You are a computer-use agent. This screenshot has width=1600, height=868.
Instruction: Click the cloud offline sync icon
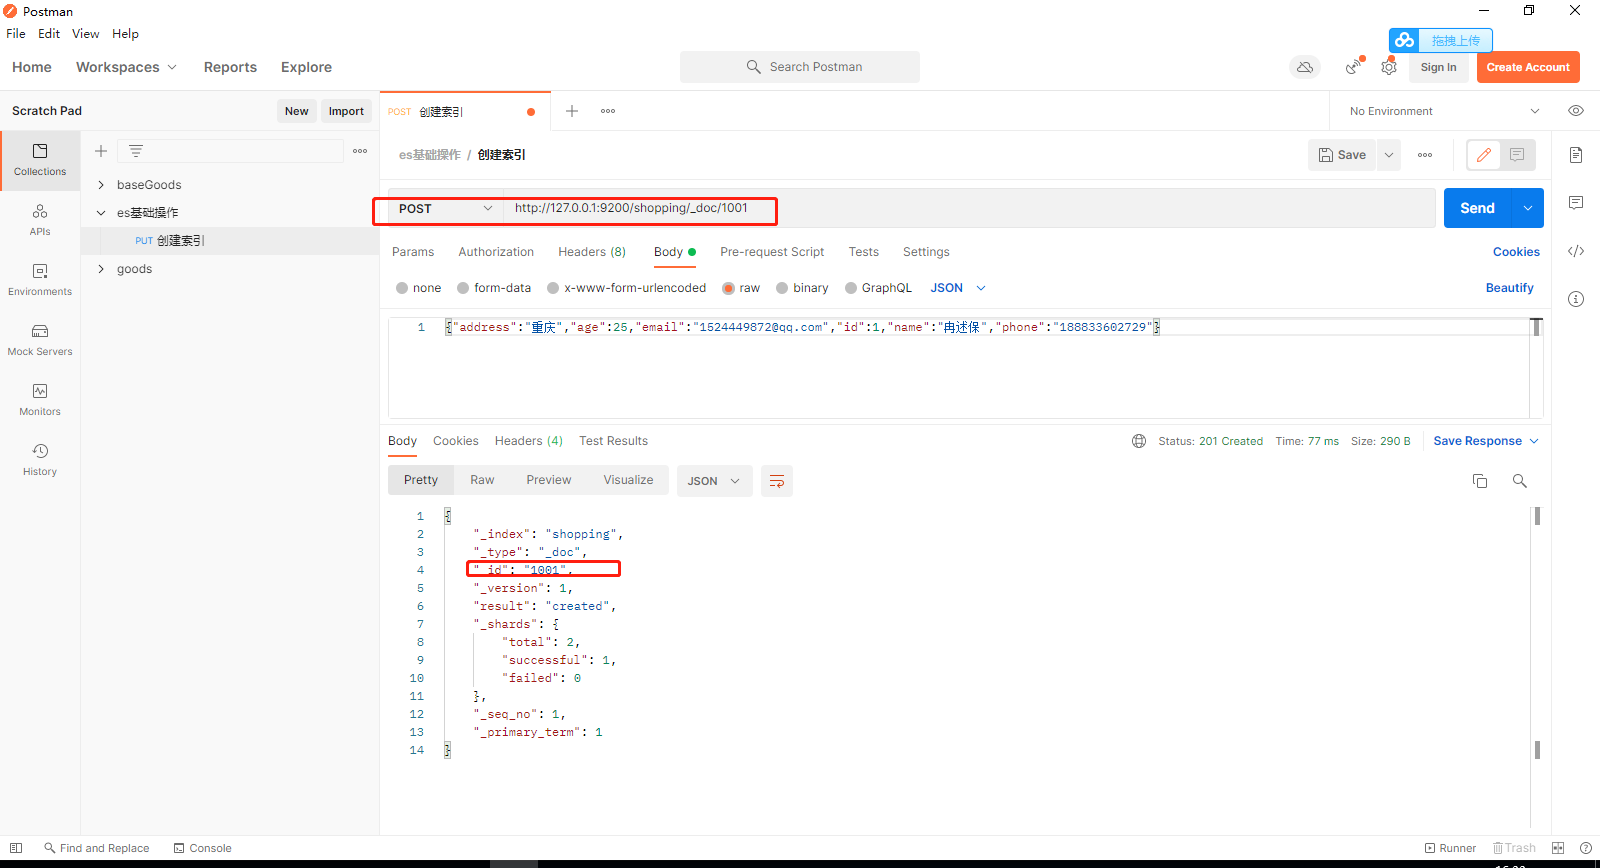pyautogui.click(x=1305, y=67)
